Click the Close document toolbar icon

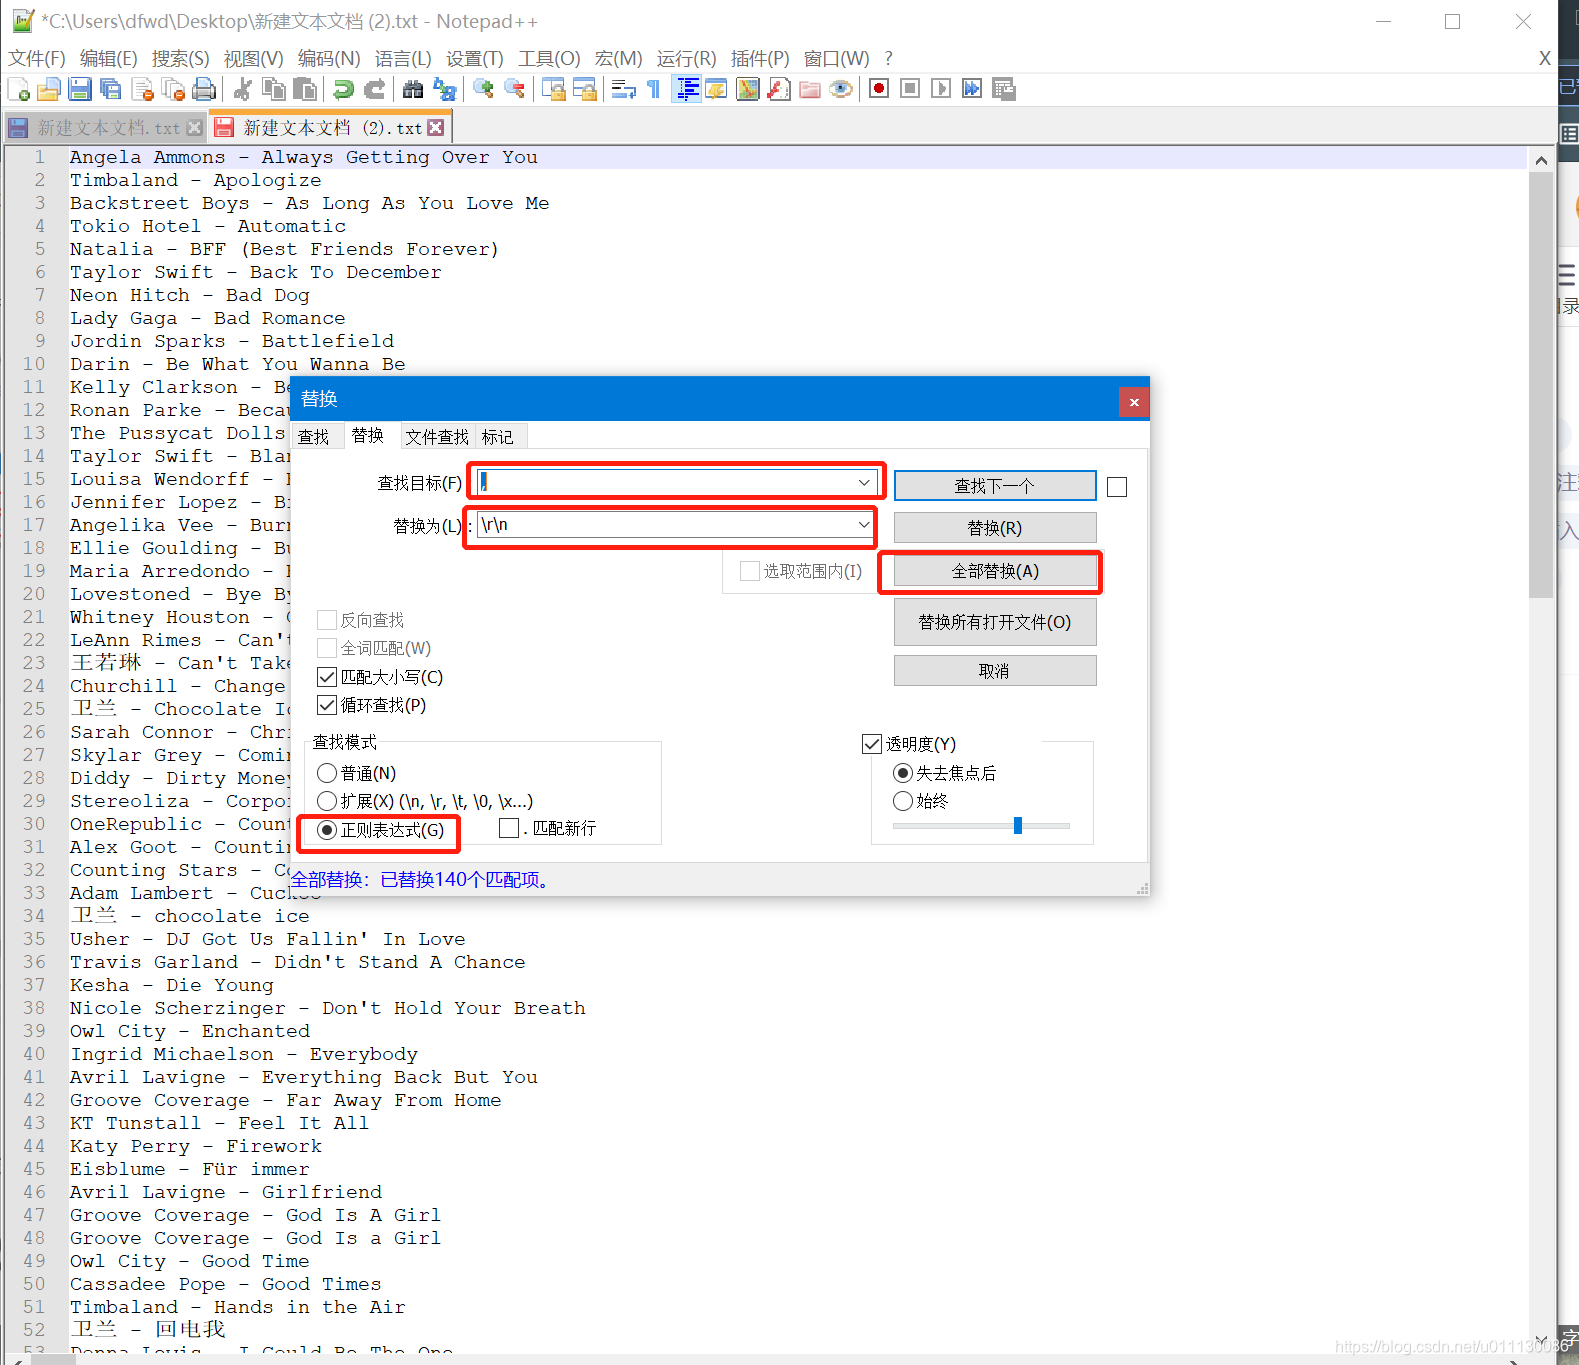142,89
